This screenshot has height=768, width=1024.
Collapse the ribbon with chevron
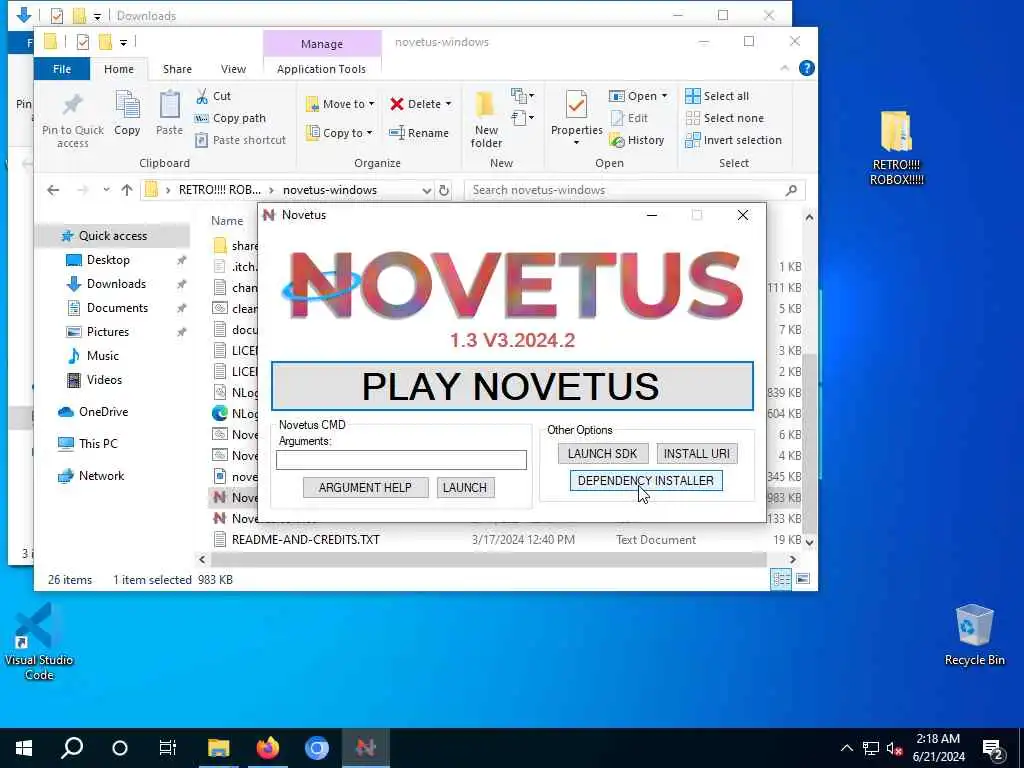(x=785, y=69)
